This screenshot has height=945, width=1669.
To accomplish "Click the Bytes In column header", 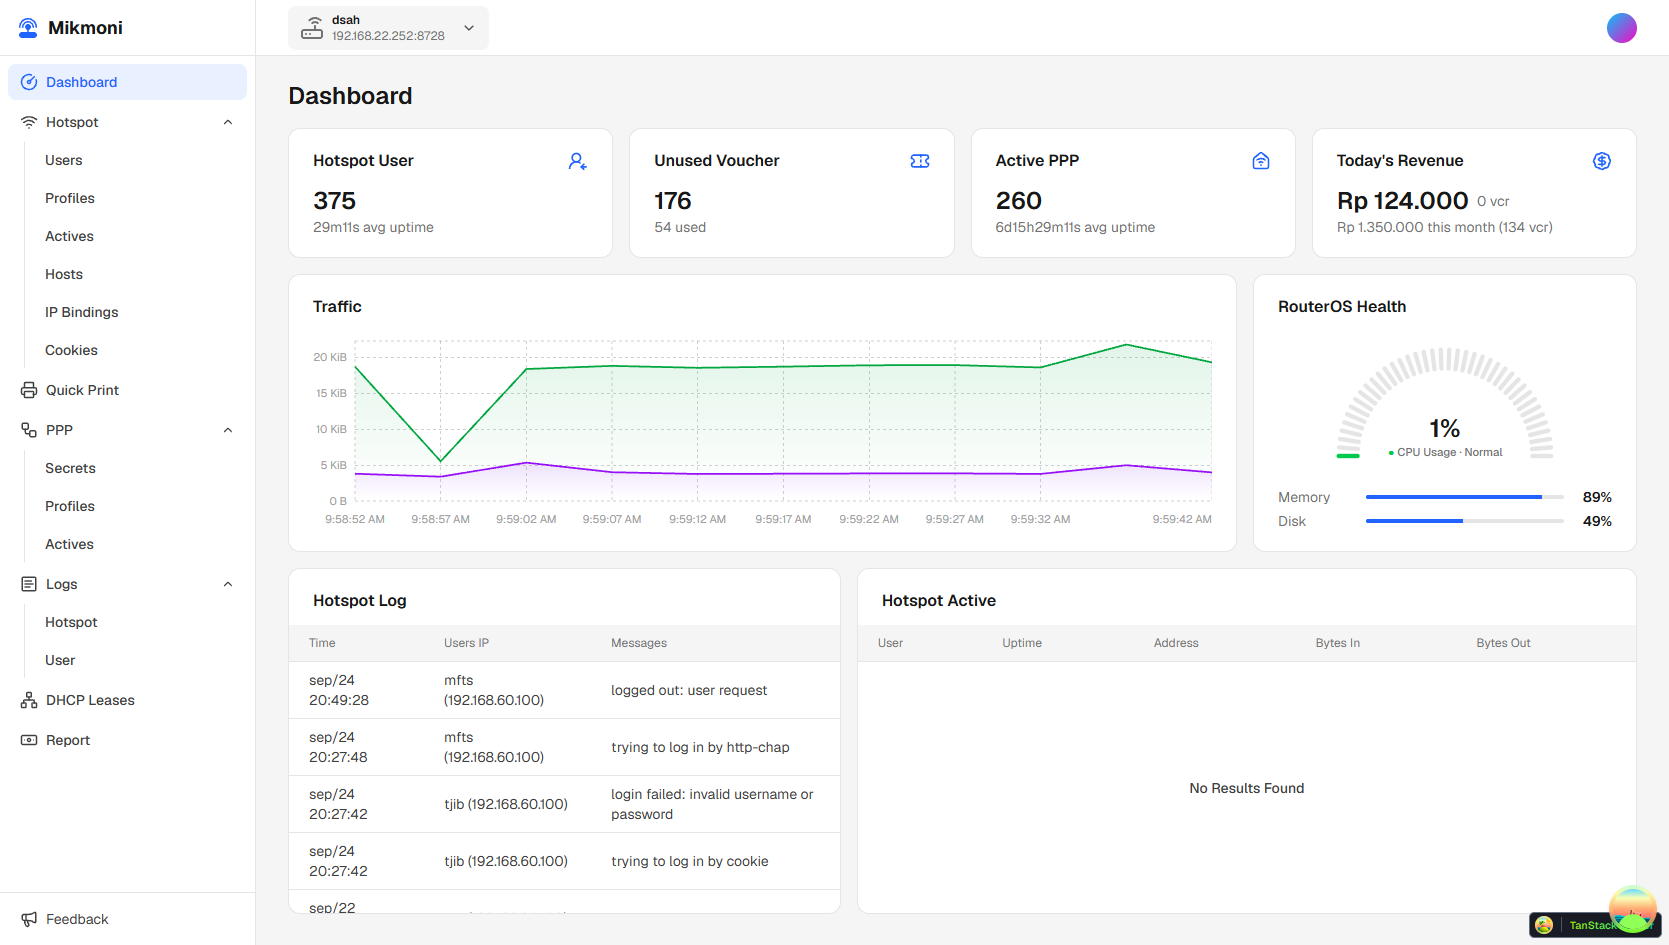I will 1337,643.
